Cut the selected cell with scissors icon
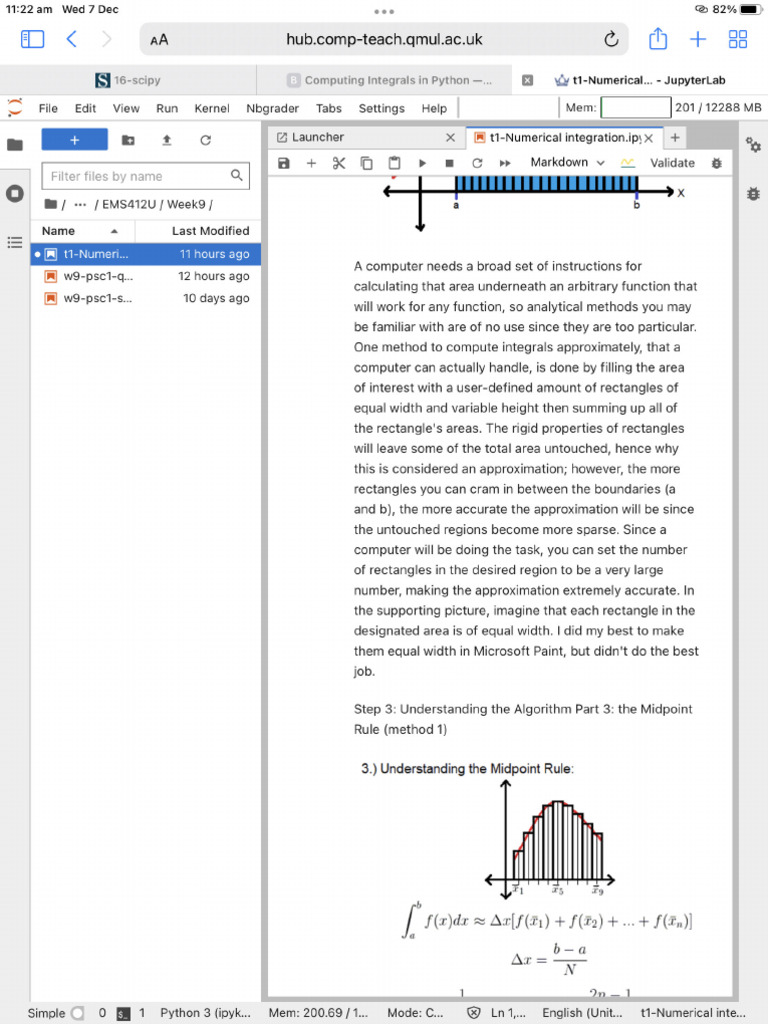The height and width of the screenshot is (1024, 768). click(x=338, y=163)
